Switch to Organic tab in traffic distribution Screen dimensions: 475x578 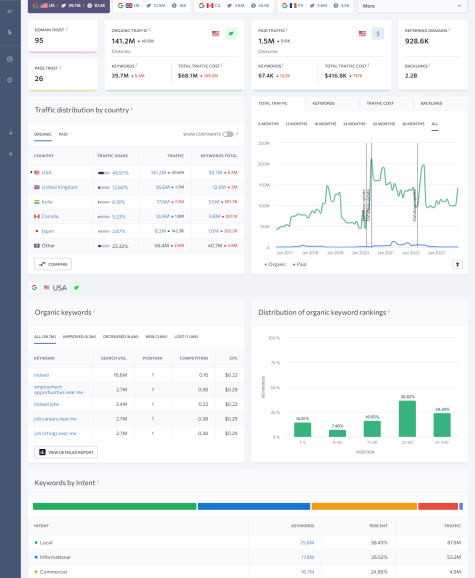click(43, 134)
